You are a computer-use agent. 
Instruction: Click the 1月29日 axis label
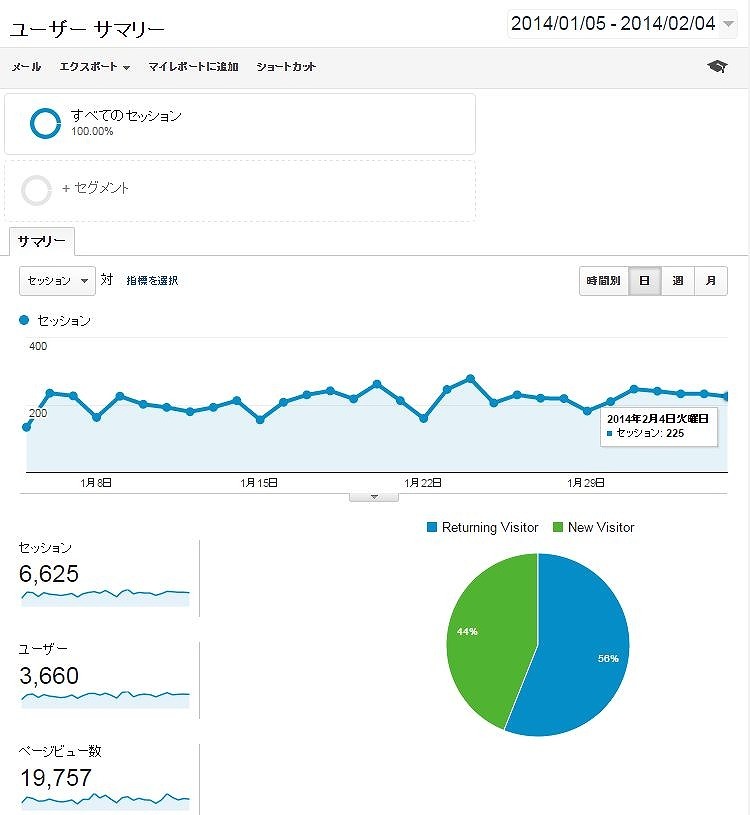pos(586,483)
